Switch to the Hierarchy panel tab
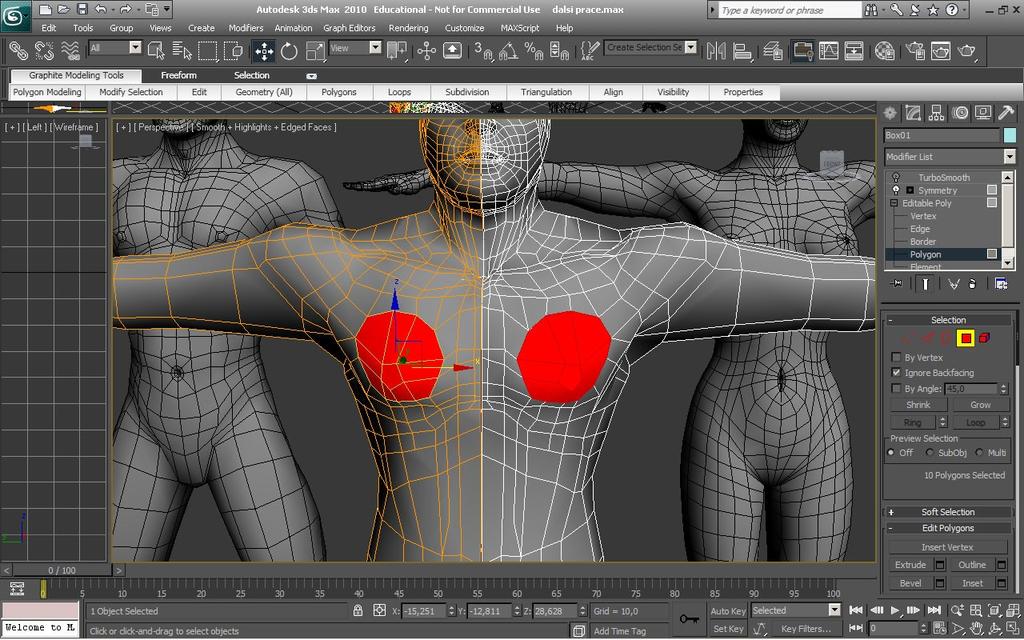Image resolution: width=1024 pixels, height=640 pixels. (x=936, y=113)
